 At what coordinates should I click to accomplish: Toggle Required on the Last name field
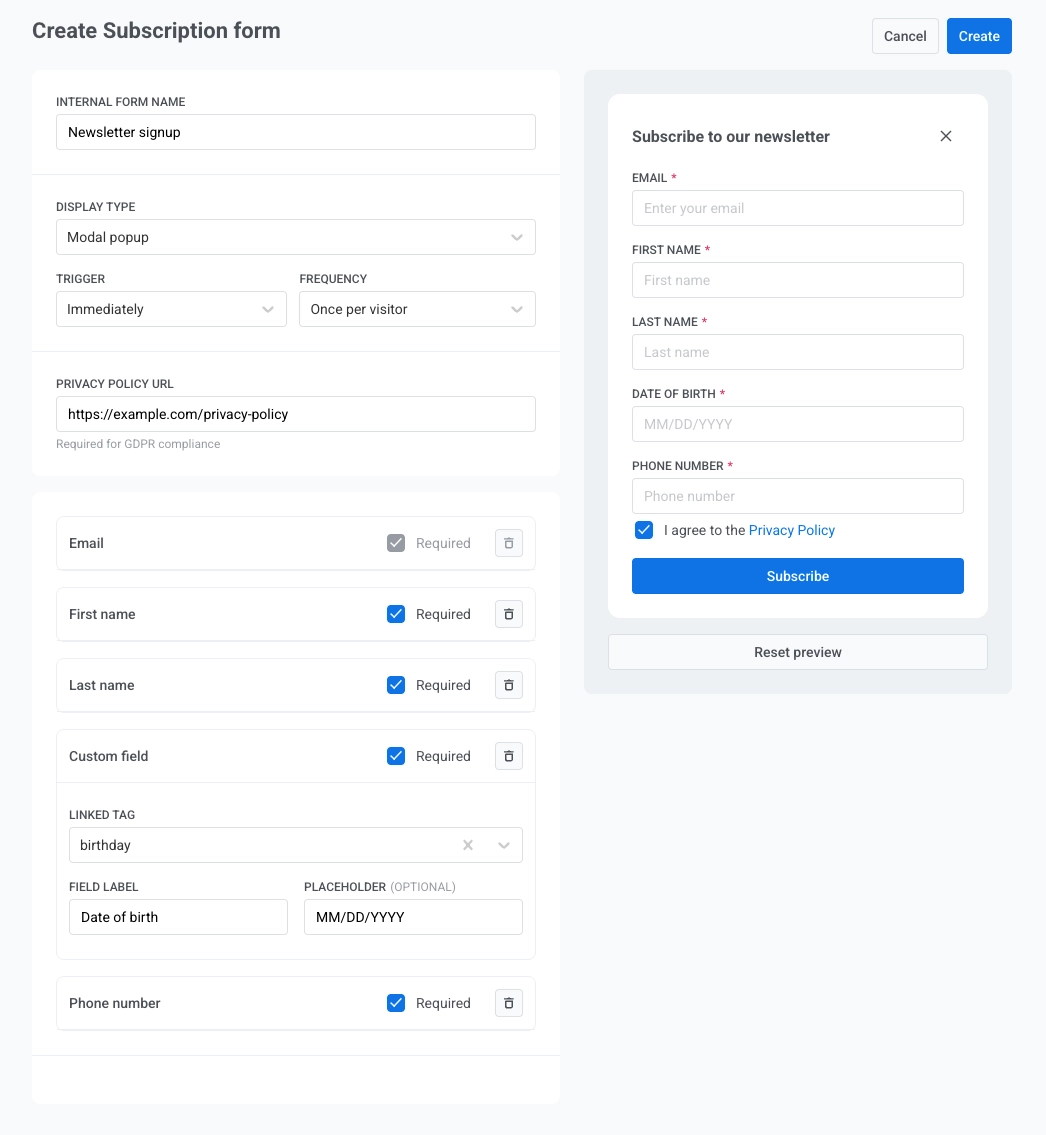(396, 685)
